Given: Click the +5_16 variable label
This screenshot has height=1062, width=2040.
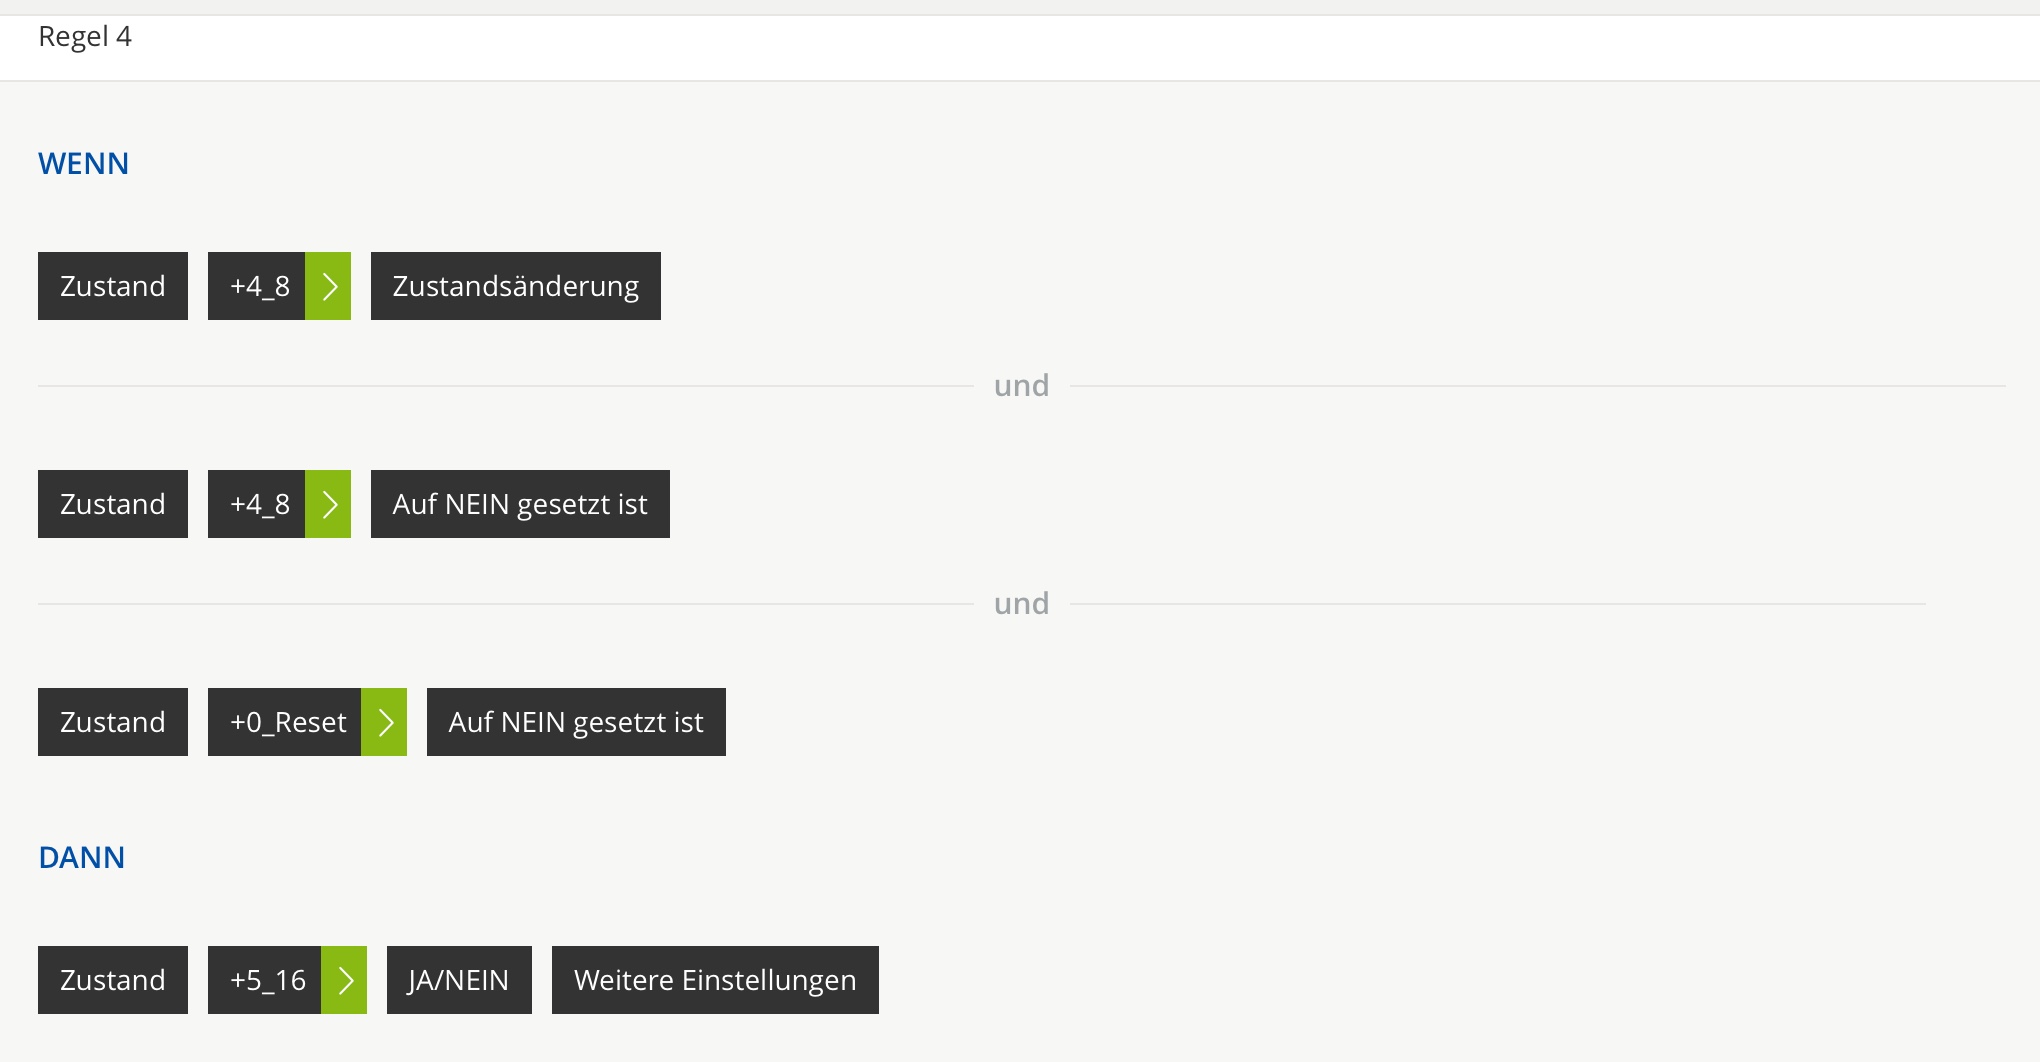Looking at the screenshot, I should coord(265,980).
